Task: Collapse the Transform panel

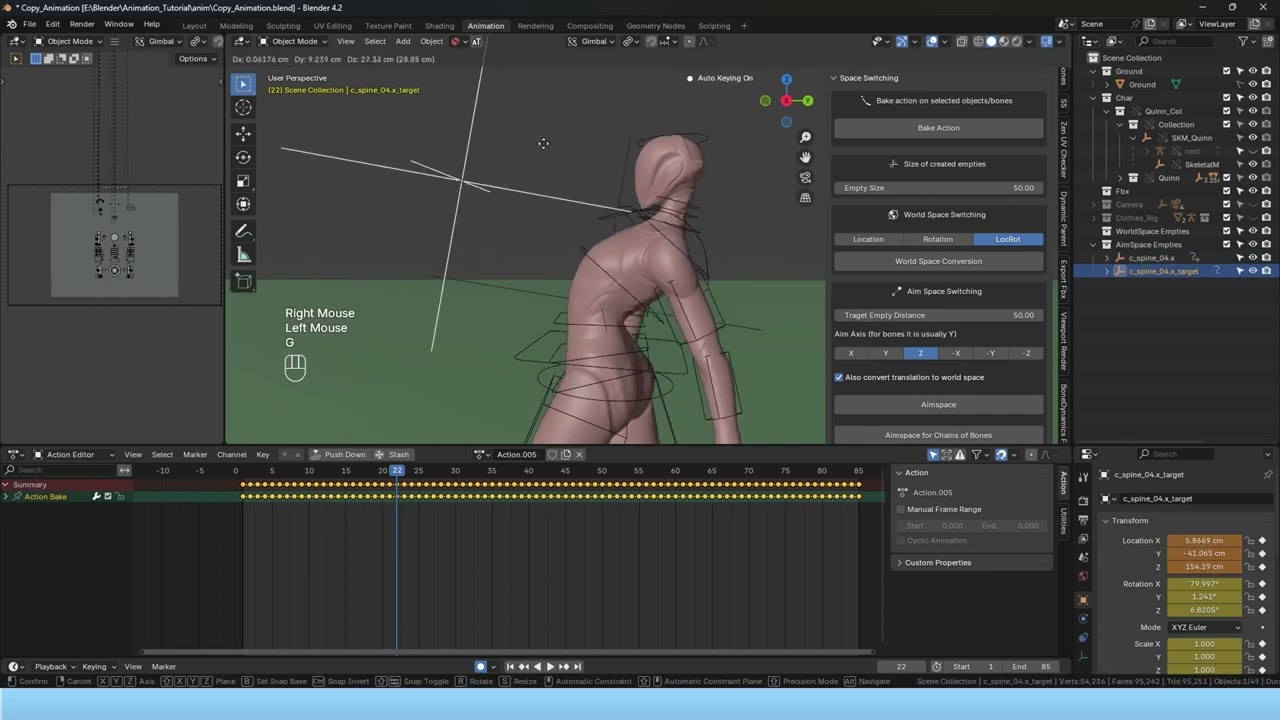Action: [1106, 521]
